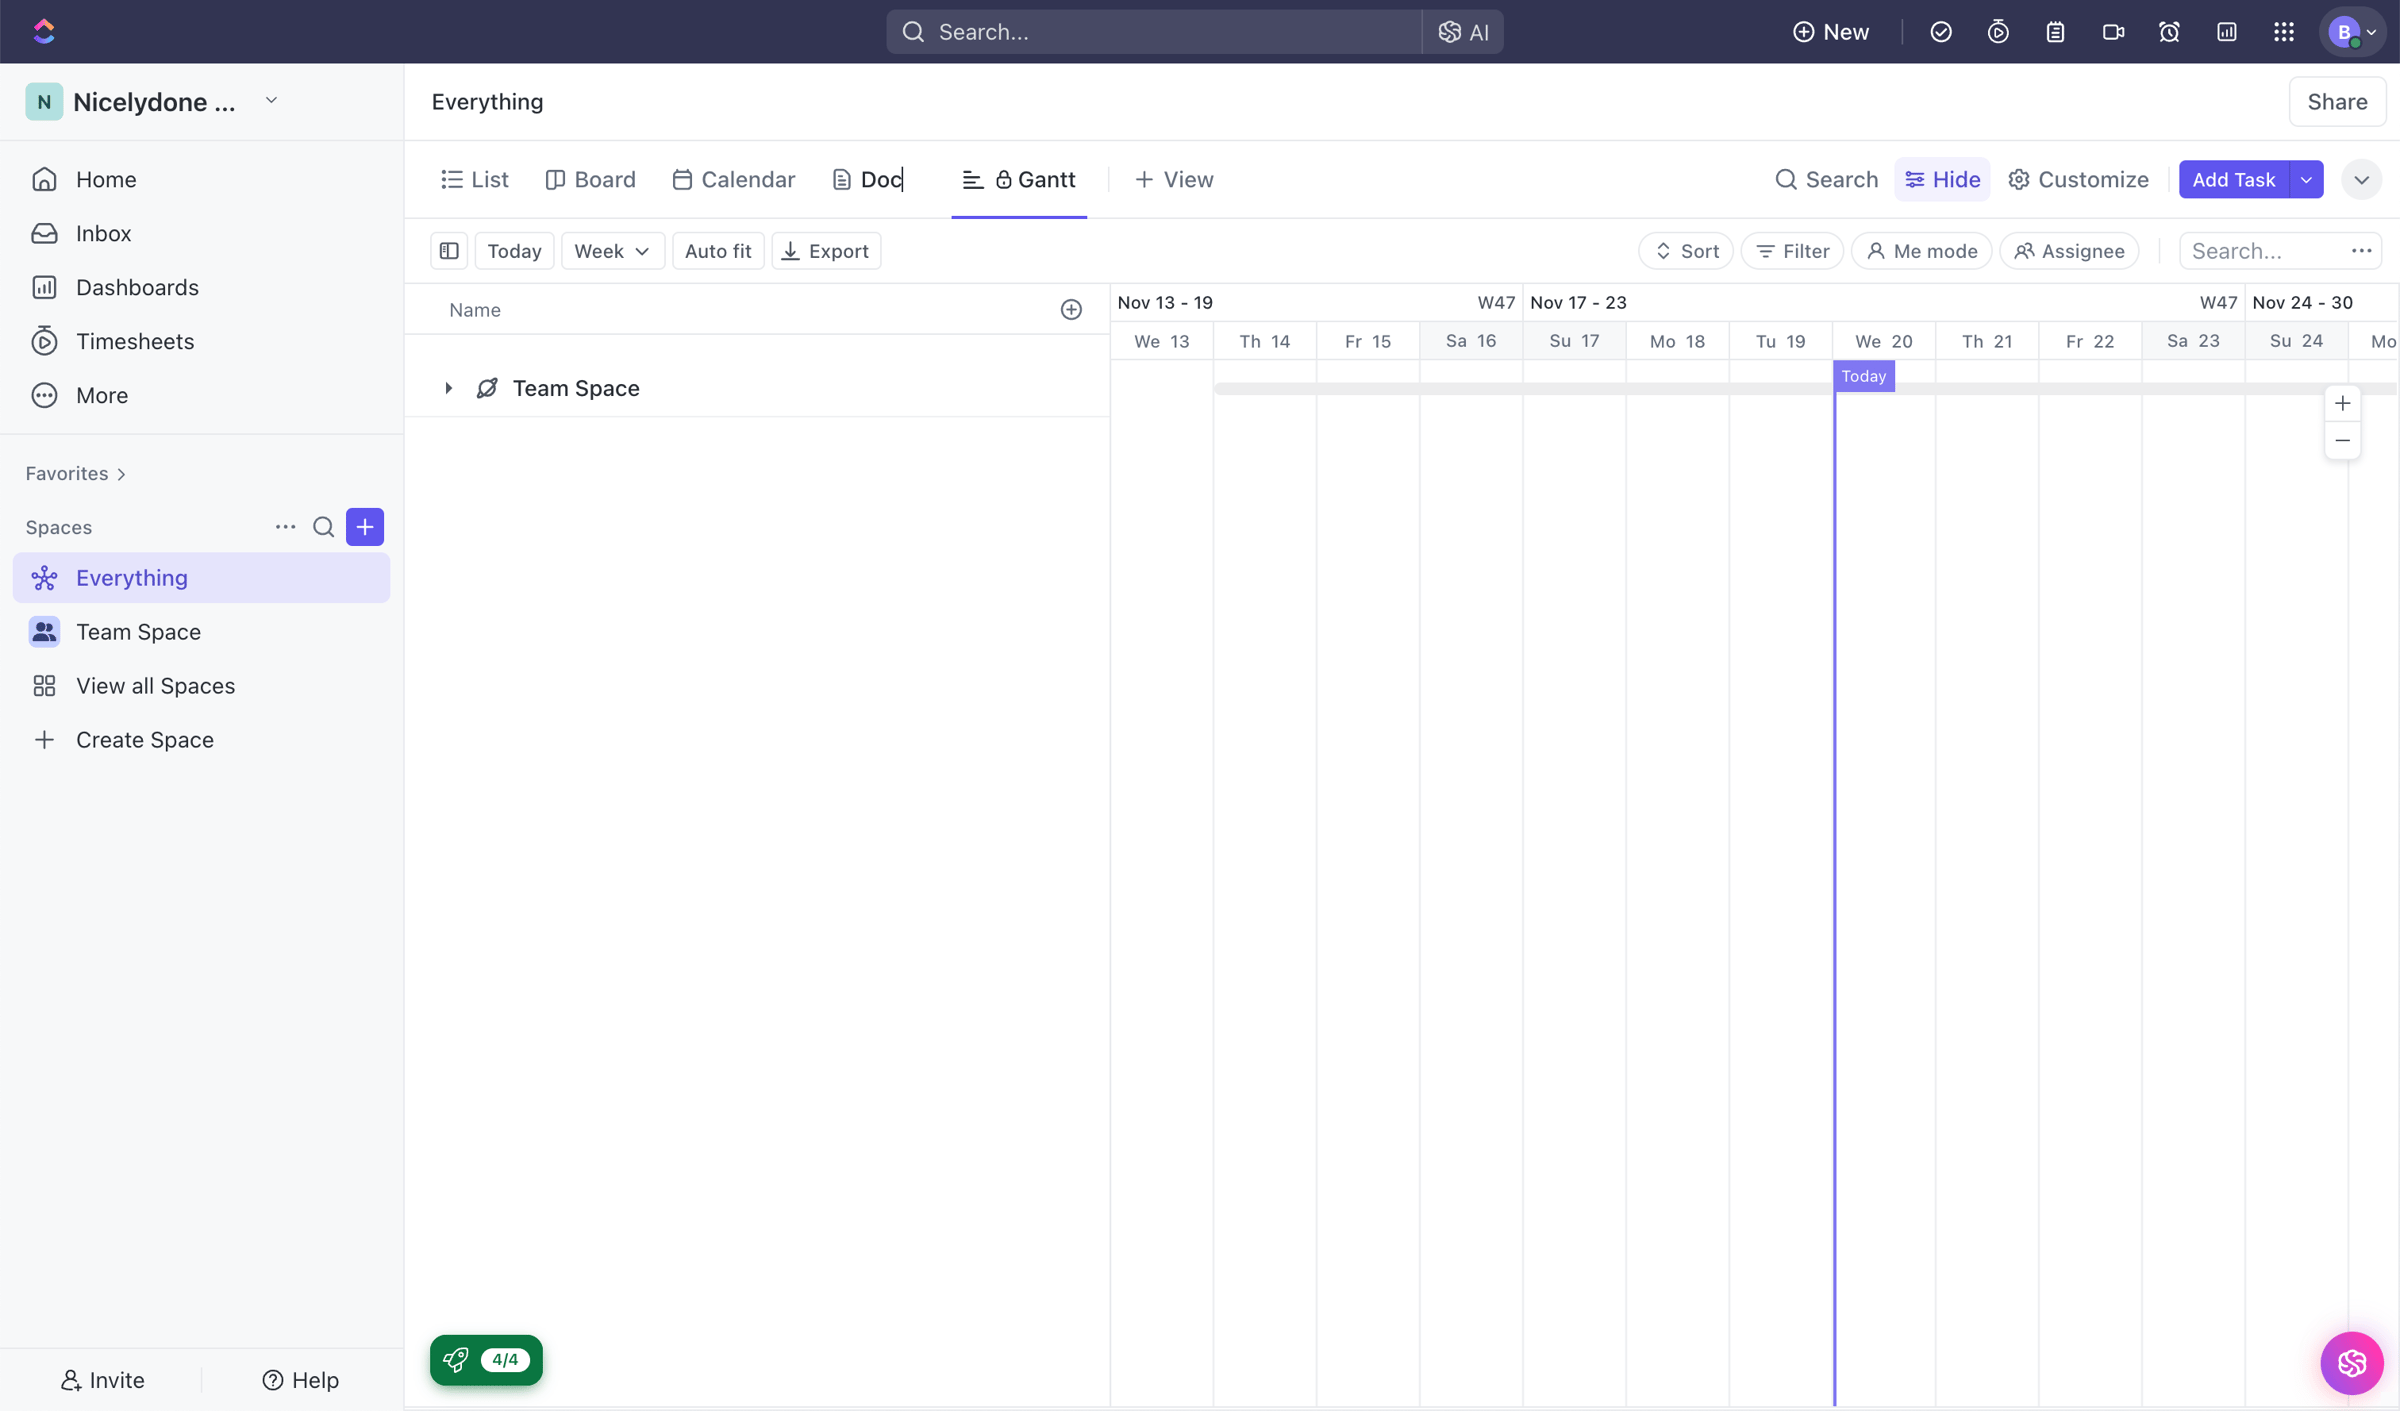This screenshot has width=2400, height=1411.
Task: Expand the round chevron beside Add Task
Action: [x=2361, y=180]
